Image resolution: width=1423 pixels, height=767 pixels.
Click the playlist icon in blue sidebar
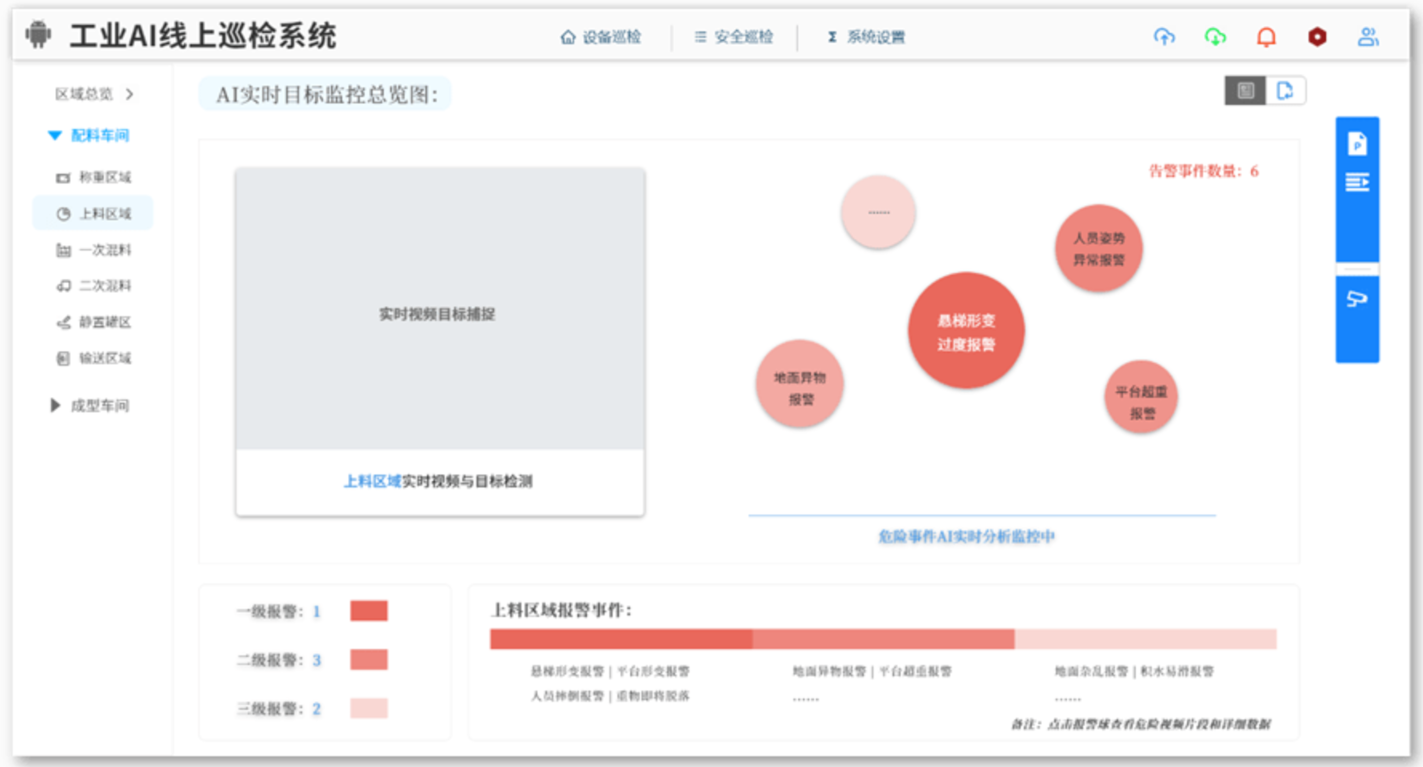1357,182
